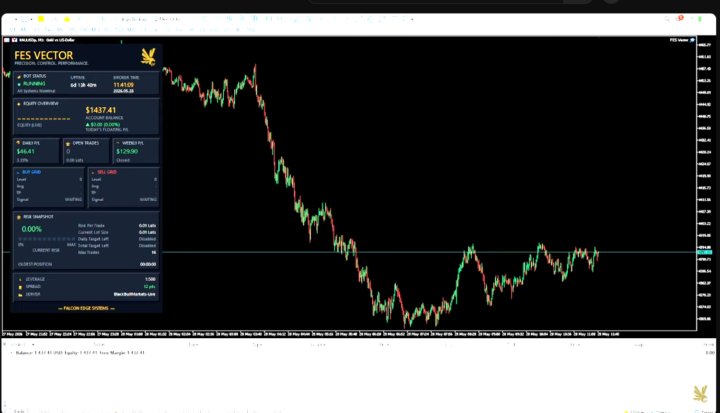720x413 pixels.
Task: Click the TODAY'S FLOATING P/L label
Action: tap(107, 130)
